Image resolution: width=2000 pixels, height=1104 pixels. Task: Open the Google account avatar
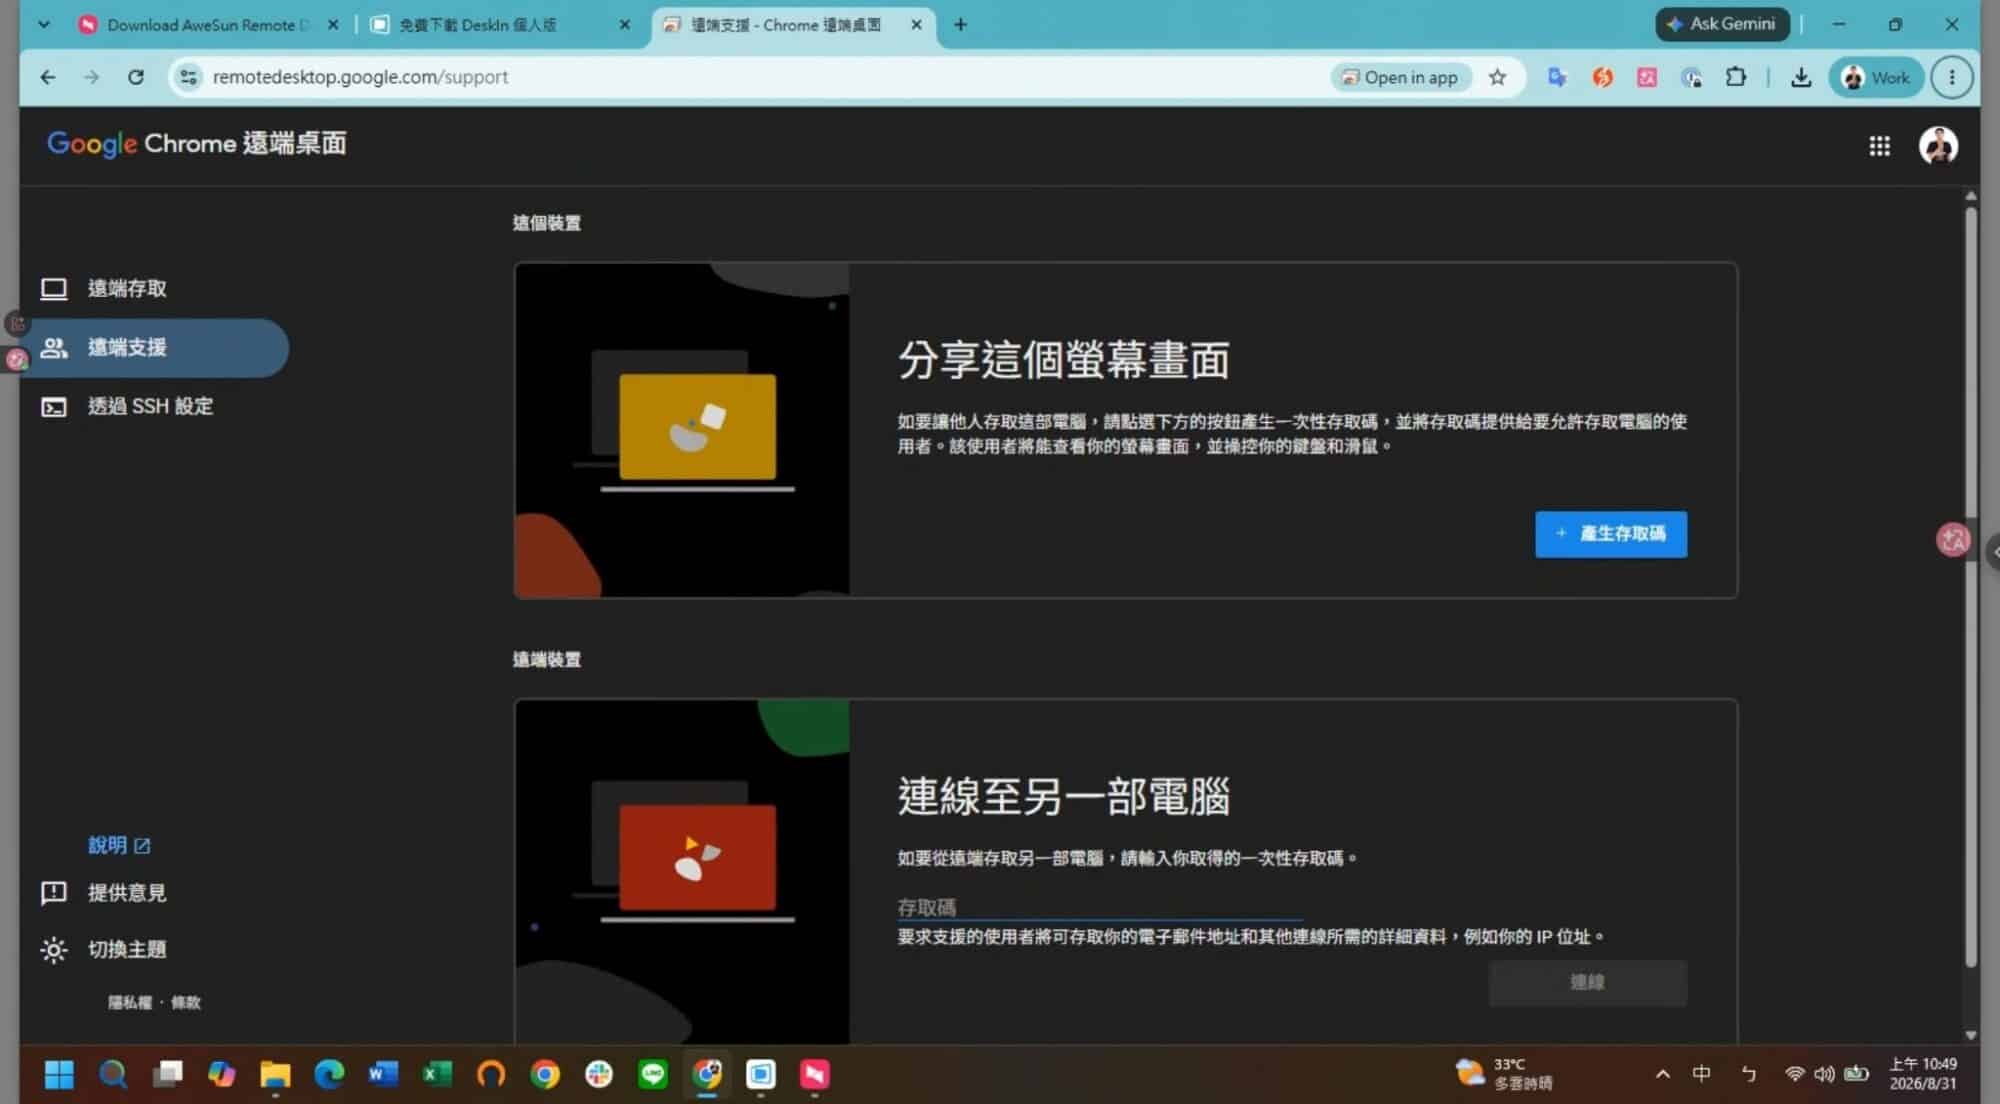click(1938, 146)
